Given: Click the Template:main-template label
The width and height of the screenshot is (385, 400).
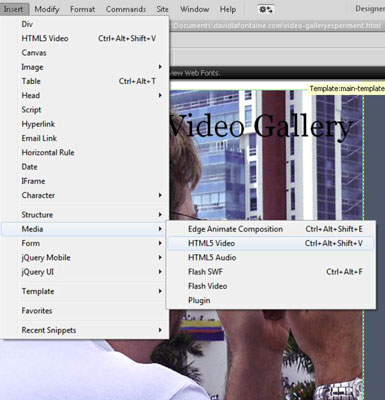Looking at the screenshot, I should [346, 89].
